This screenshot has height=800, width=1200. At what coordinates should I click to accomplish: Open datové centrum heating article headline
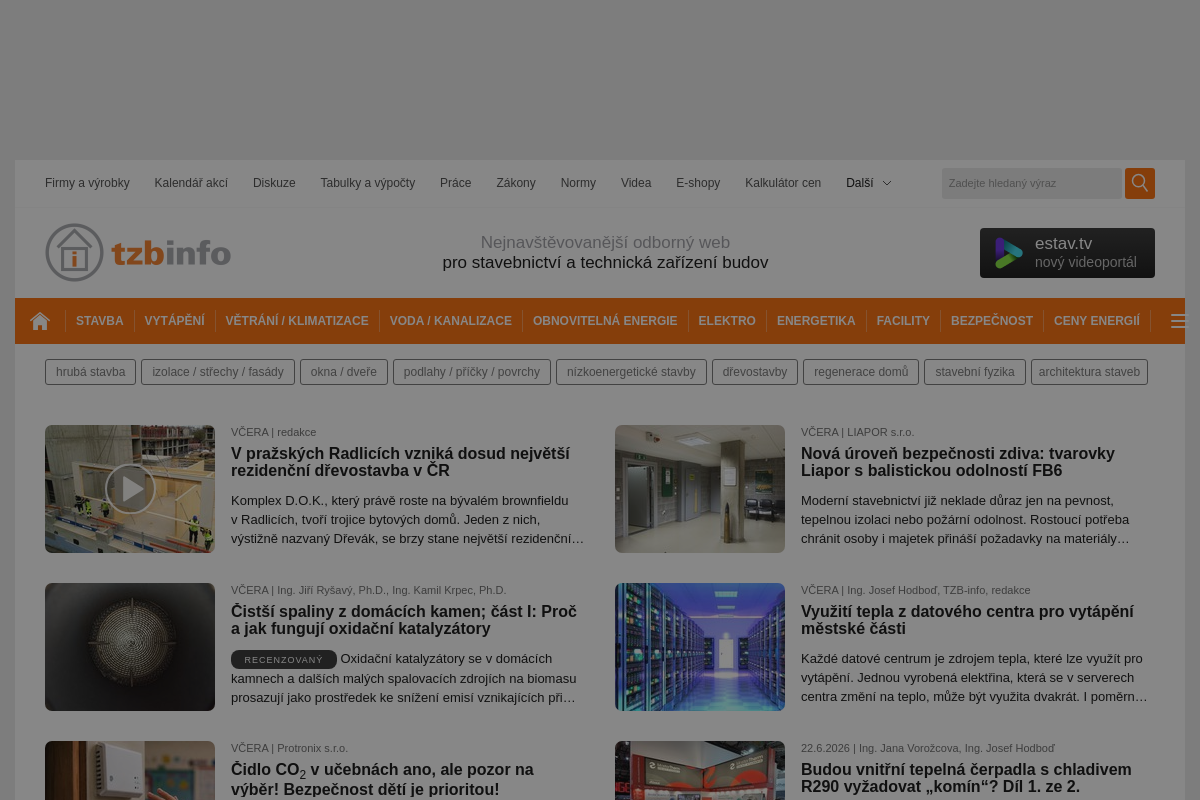[967, 620]
